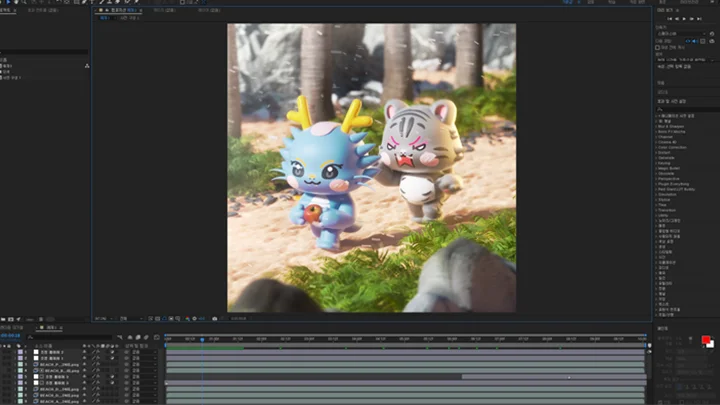Click the Effects & Presets search field

click(x=685, y=109)
